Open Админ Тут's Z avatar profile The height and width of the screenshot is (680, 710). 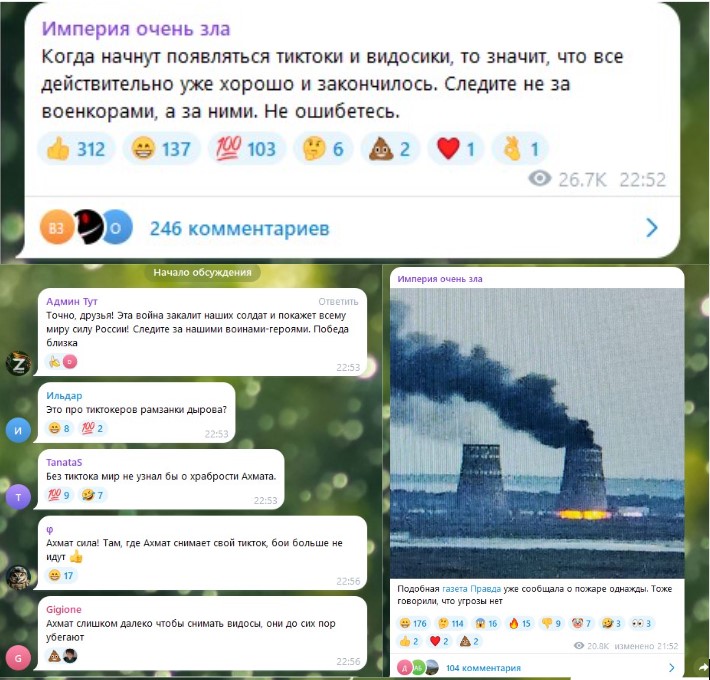(x=18, y=363)
